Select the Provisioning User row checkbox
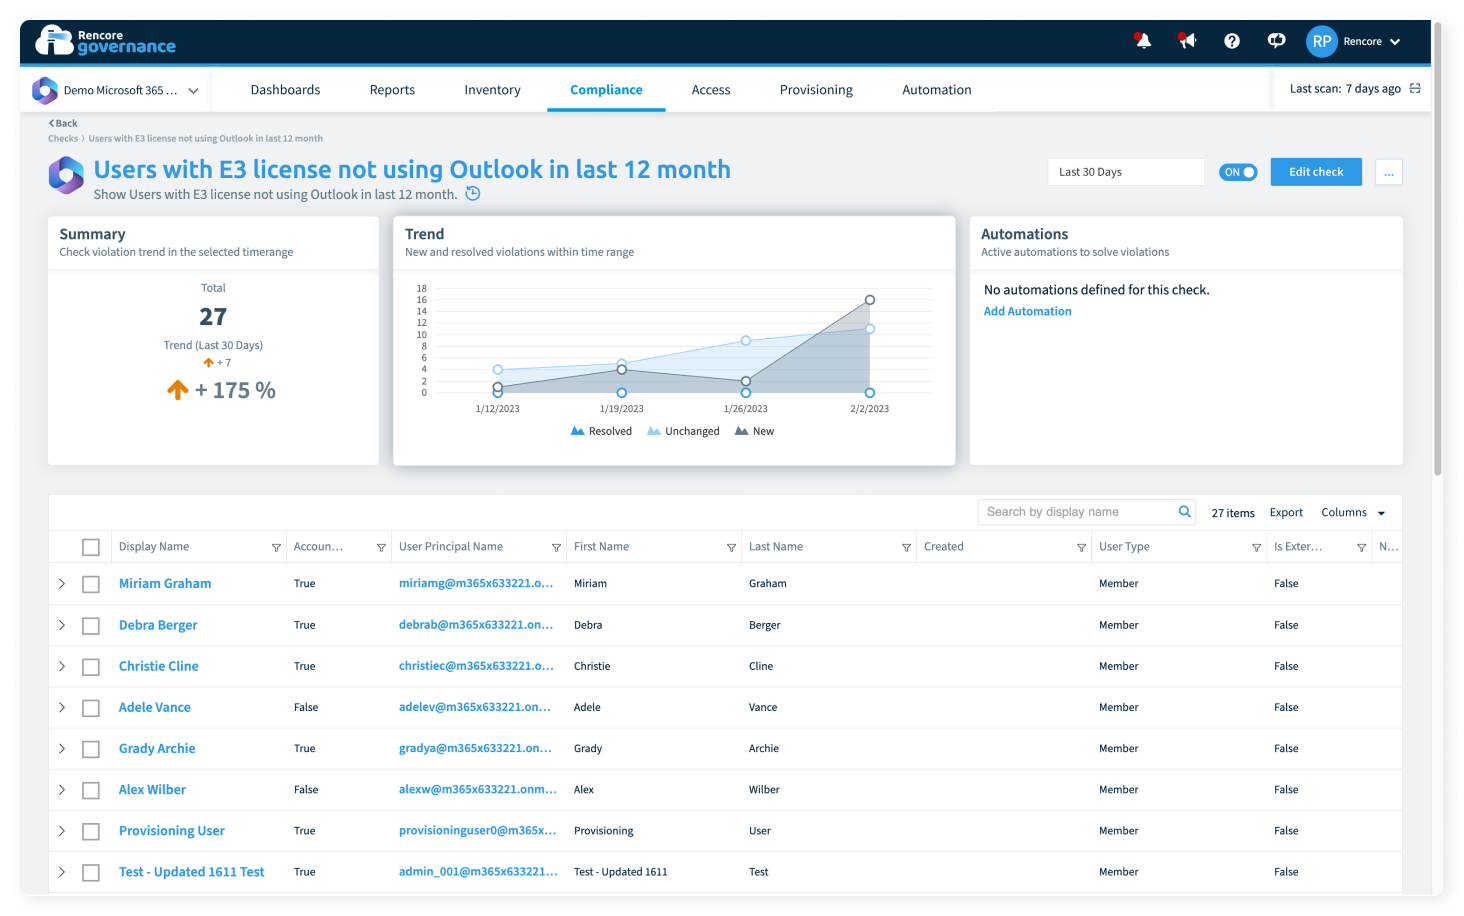The width and height of the screenshot is (1464, 916). pos(91,832)
